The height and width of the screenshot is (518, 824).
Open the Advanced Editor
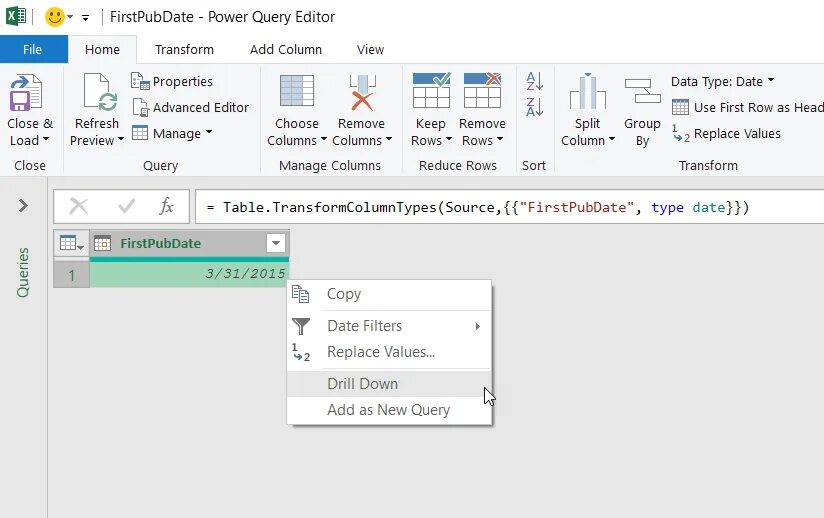pos(190,107)
